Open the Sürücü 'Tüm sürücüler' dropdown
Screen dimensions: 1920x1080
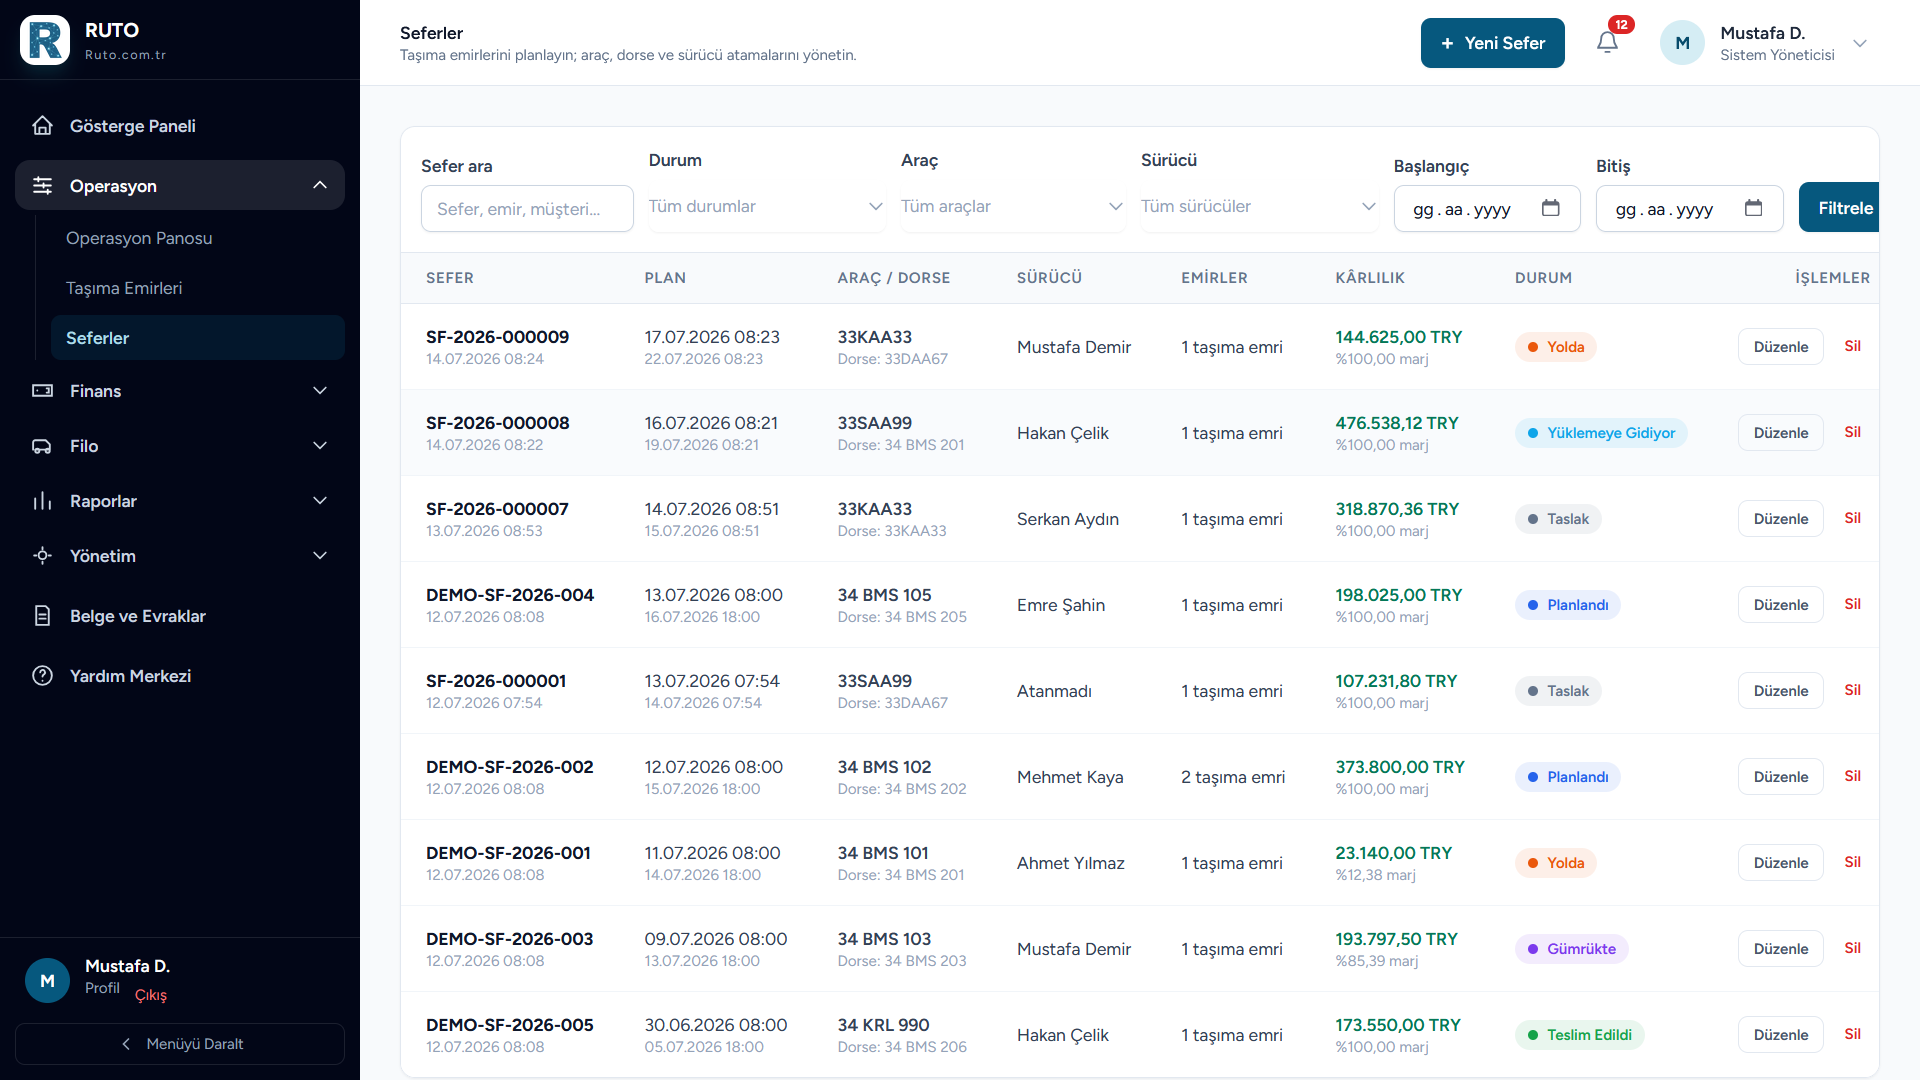1259,207
